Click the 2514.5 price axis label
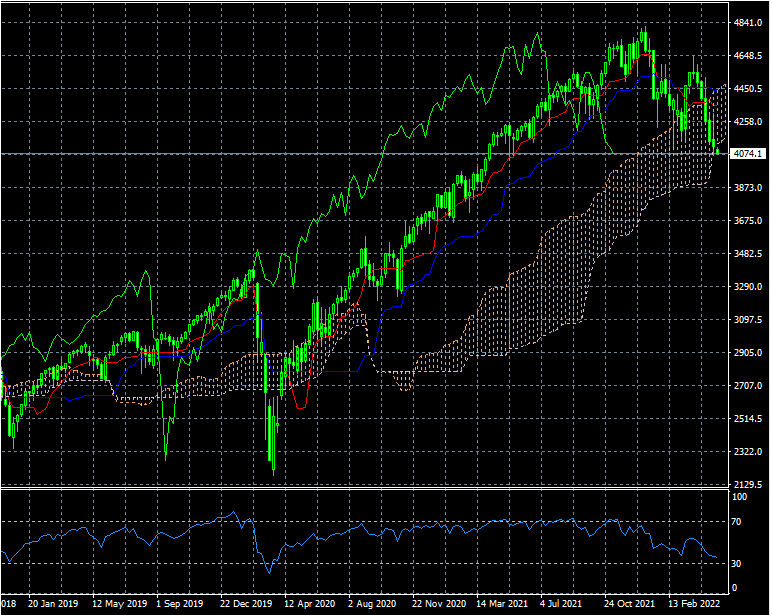The image size is (772, 616). (x=747, y=419)
